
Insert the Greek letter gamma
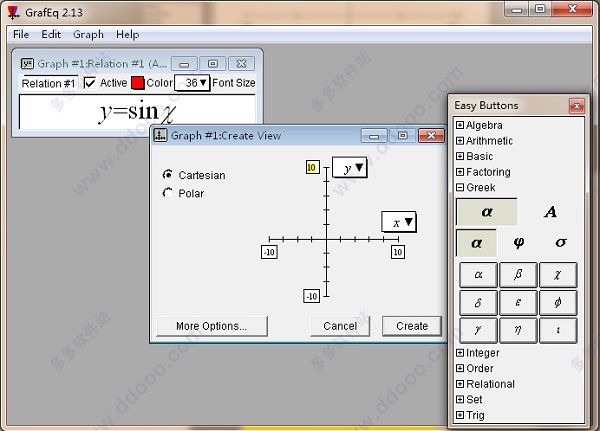(x=478, y=330)
